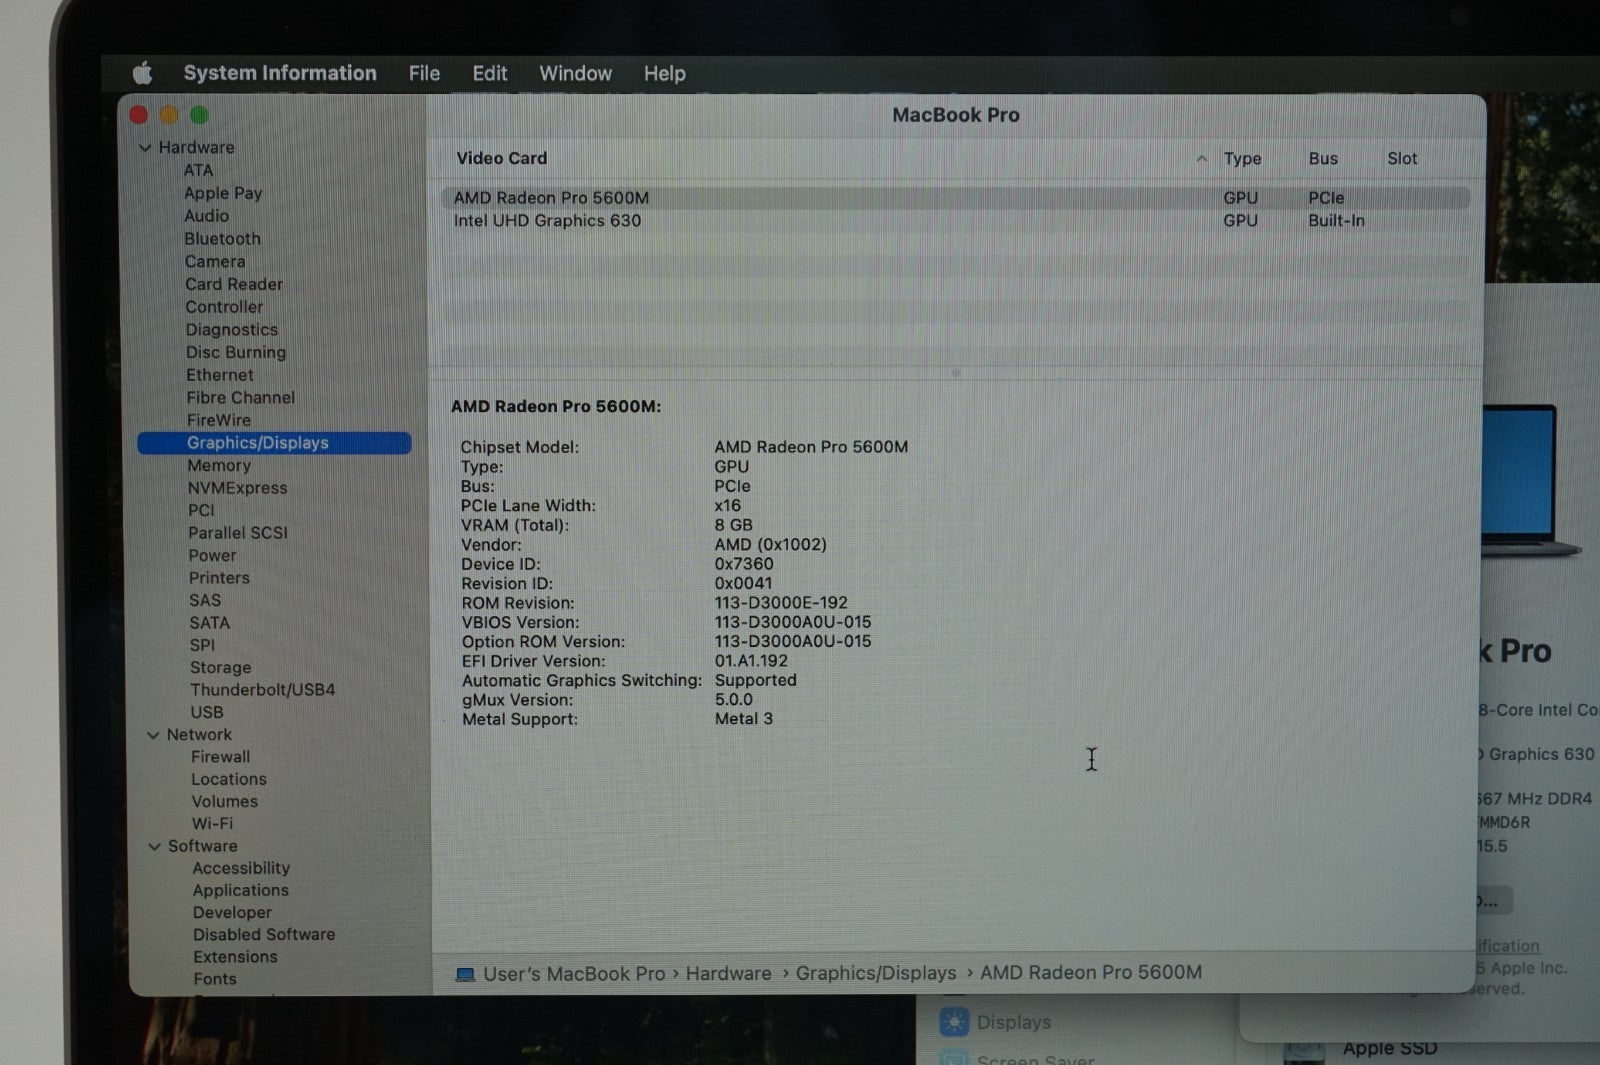Viewport: 1600px width, 1065px height.
Task: Select Volumes under Network
Action: (225, 801)
